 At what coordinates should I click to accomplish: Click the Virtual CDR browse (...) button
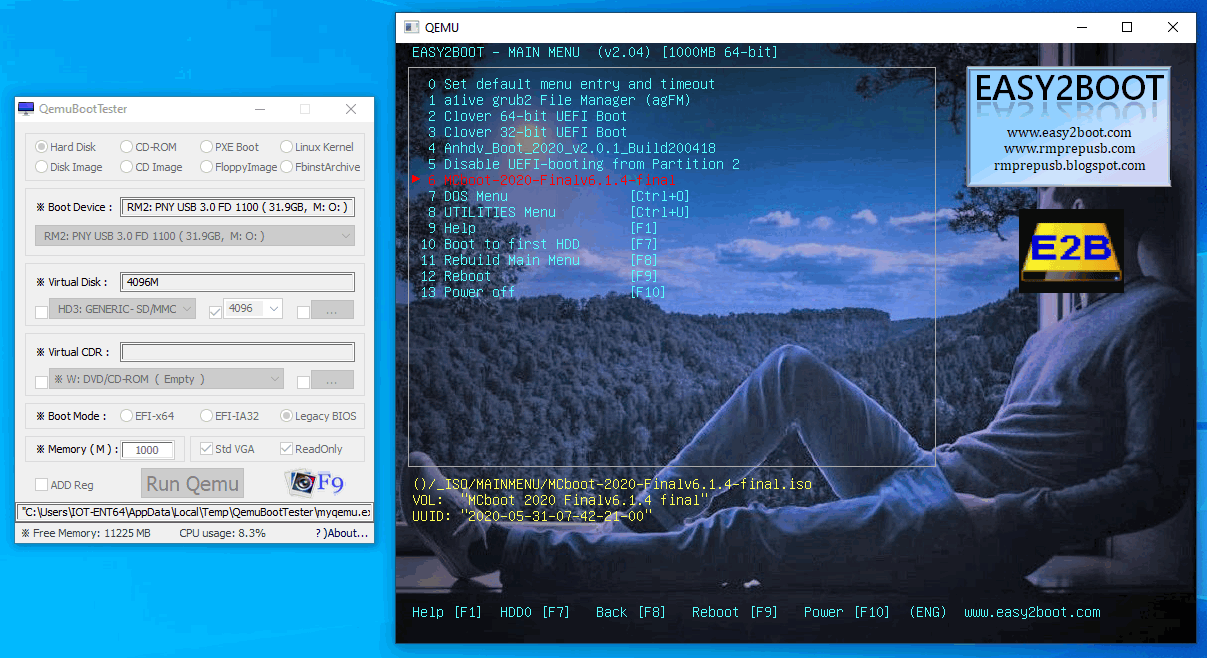pos(333,380)
